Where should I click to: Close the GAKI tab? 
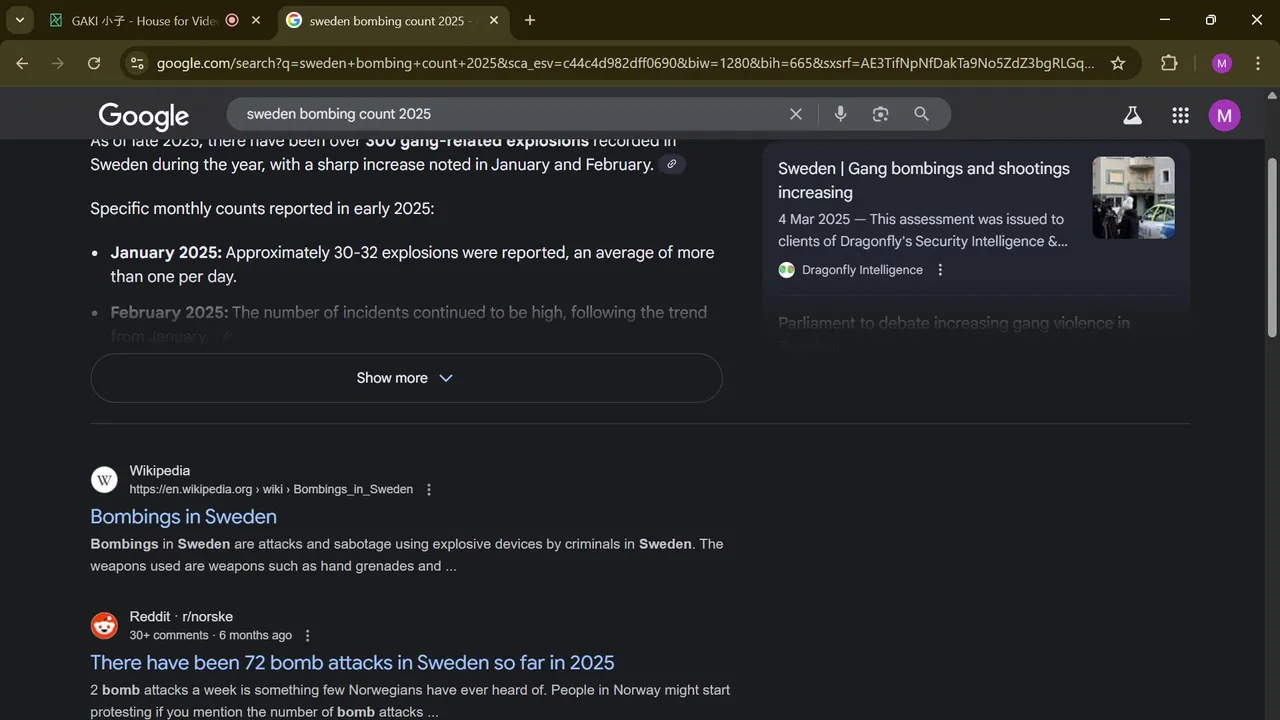tap(256, 20)
